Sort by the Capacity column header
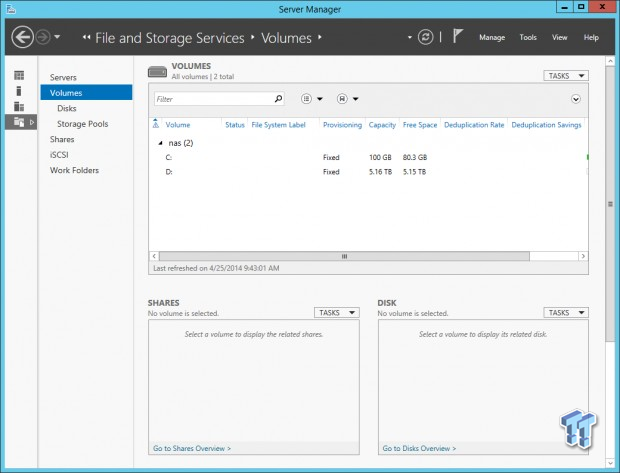The image size is (620, 473). click(382, 125)
